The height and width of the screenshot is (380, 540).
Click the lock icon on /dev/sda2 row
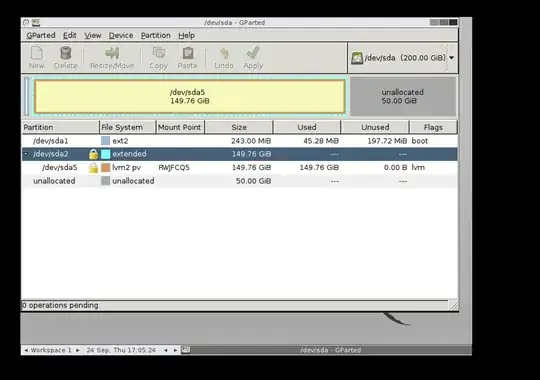click(93, 154)
